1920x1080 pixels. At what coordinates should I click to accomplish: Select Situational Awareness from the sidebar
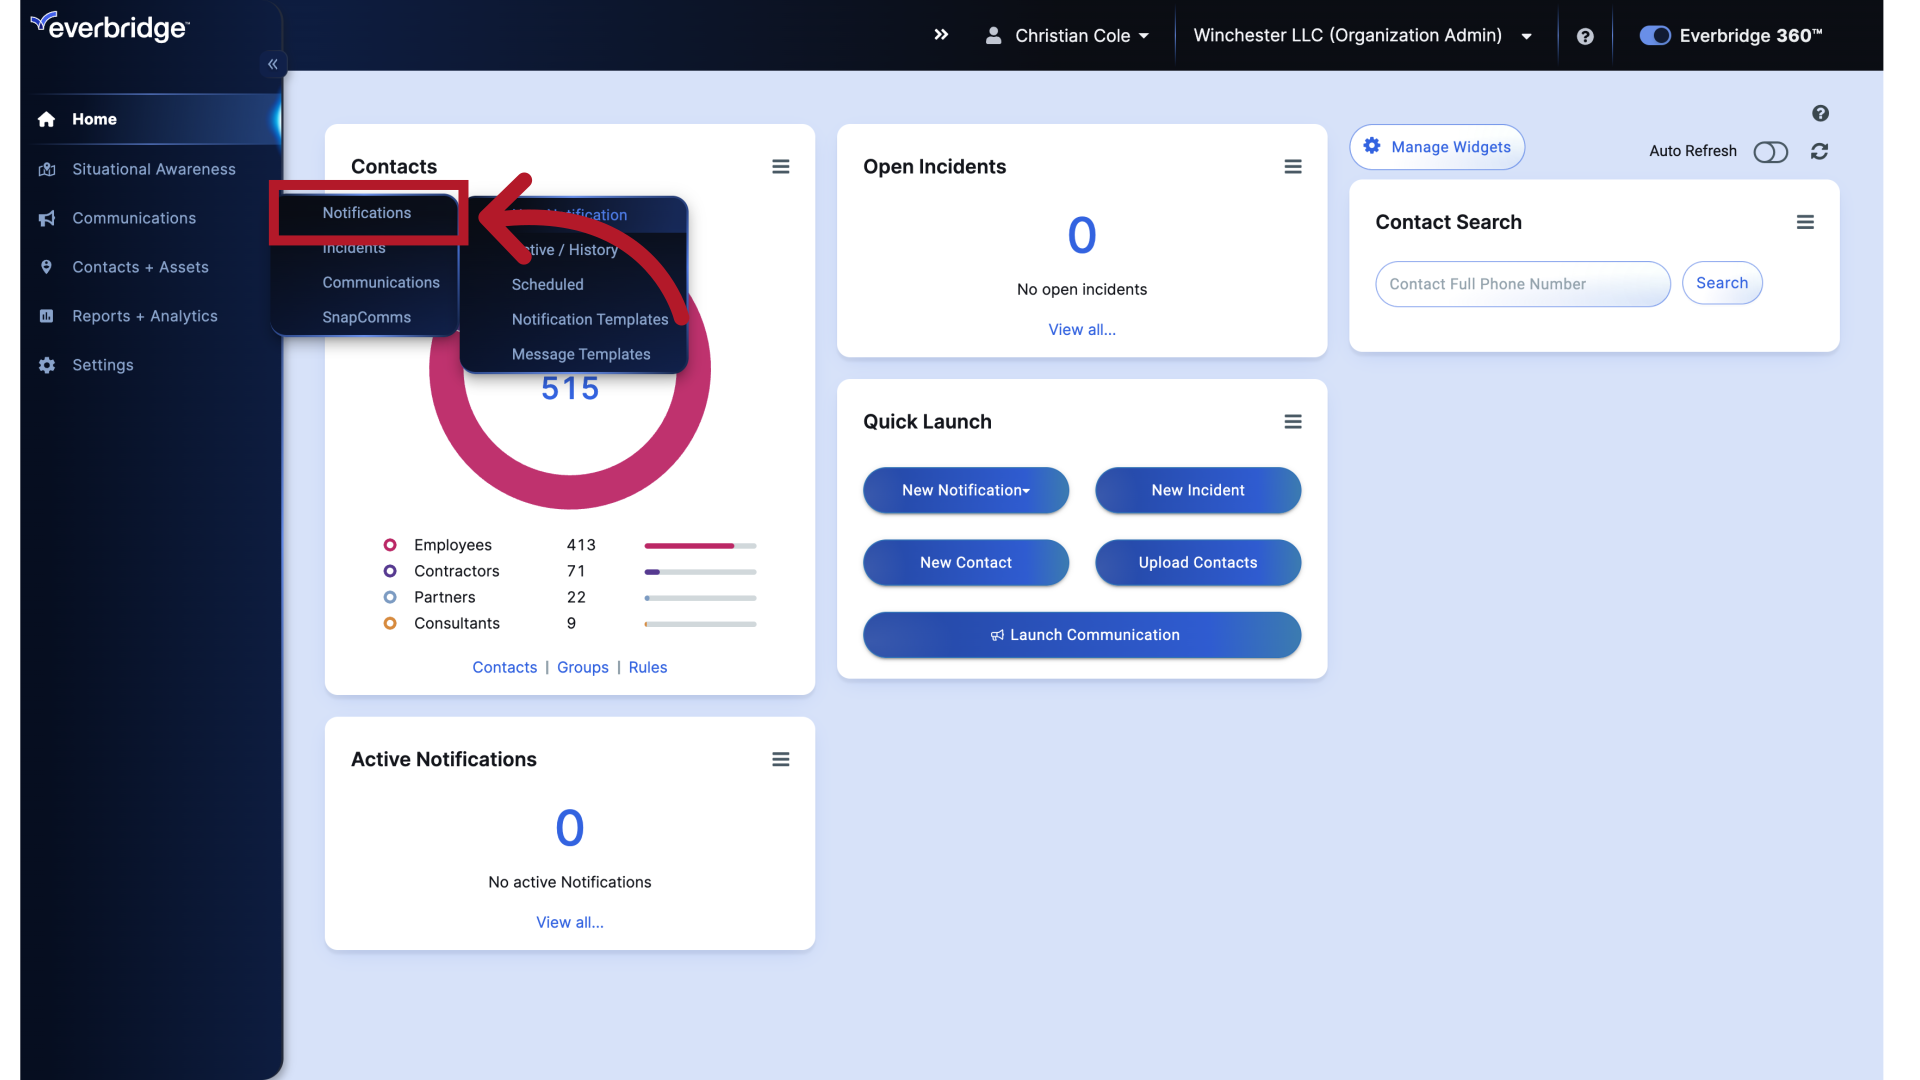154,169
